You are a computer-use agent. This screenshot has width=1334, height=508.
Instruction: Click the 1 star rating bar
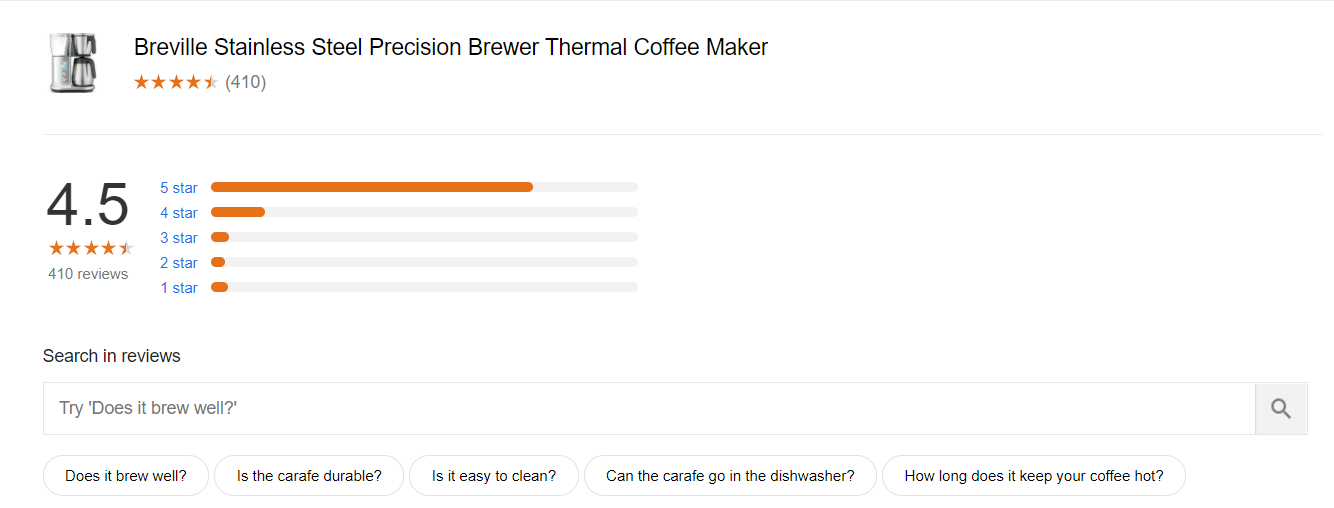pyautogui.click(x=424, y=287)
